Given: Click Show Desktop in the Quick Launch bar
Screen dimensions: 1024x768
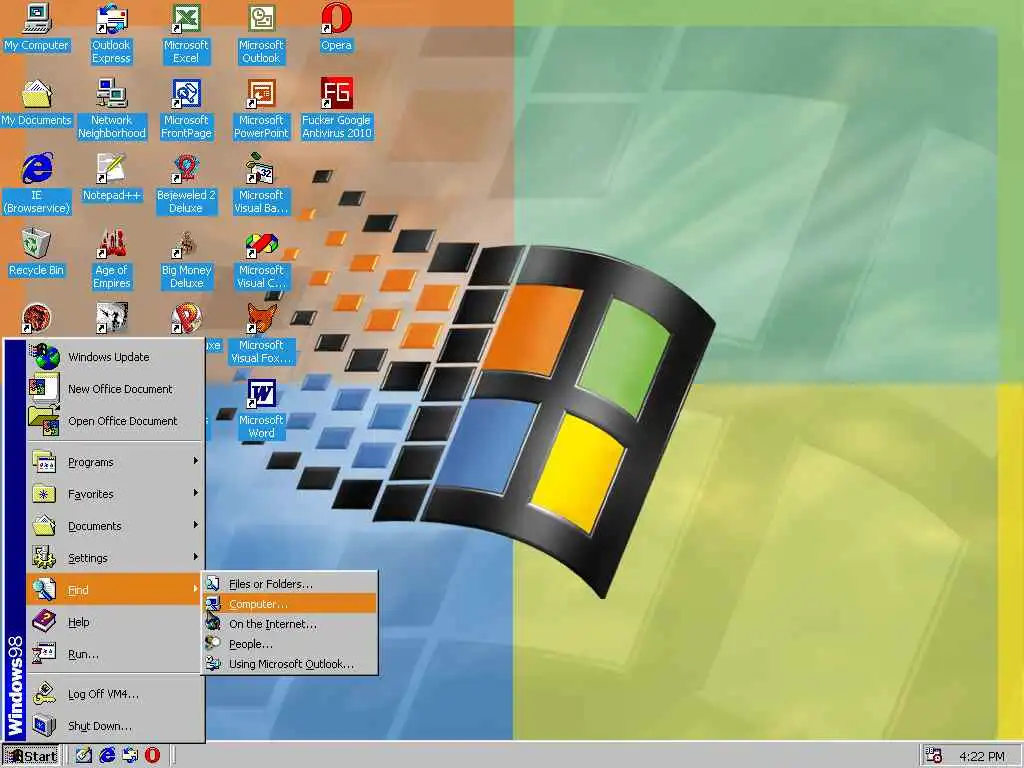Looking at the screenshot, I should (x=83, y=756).
